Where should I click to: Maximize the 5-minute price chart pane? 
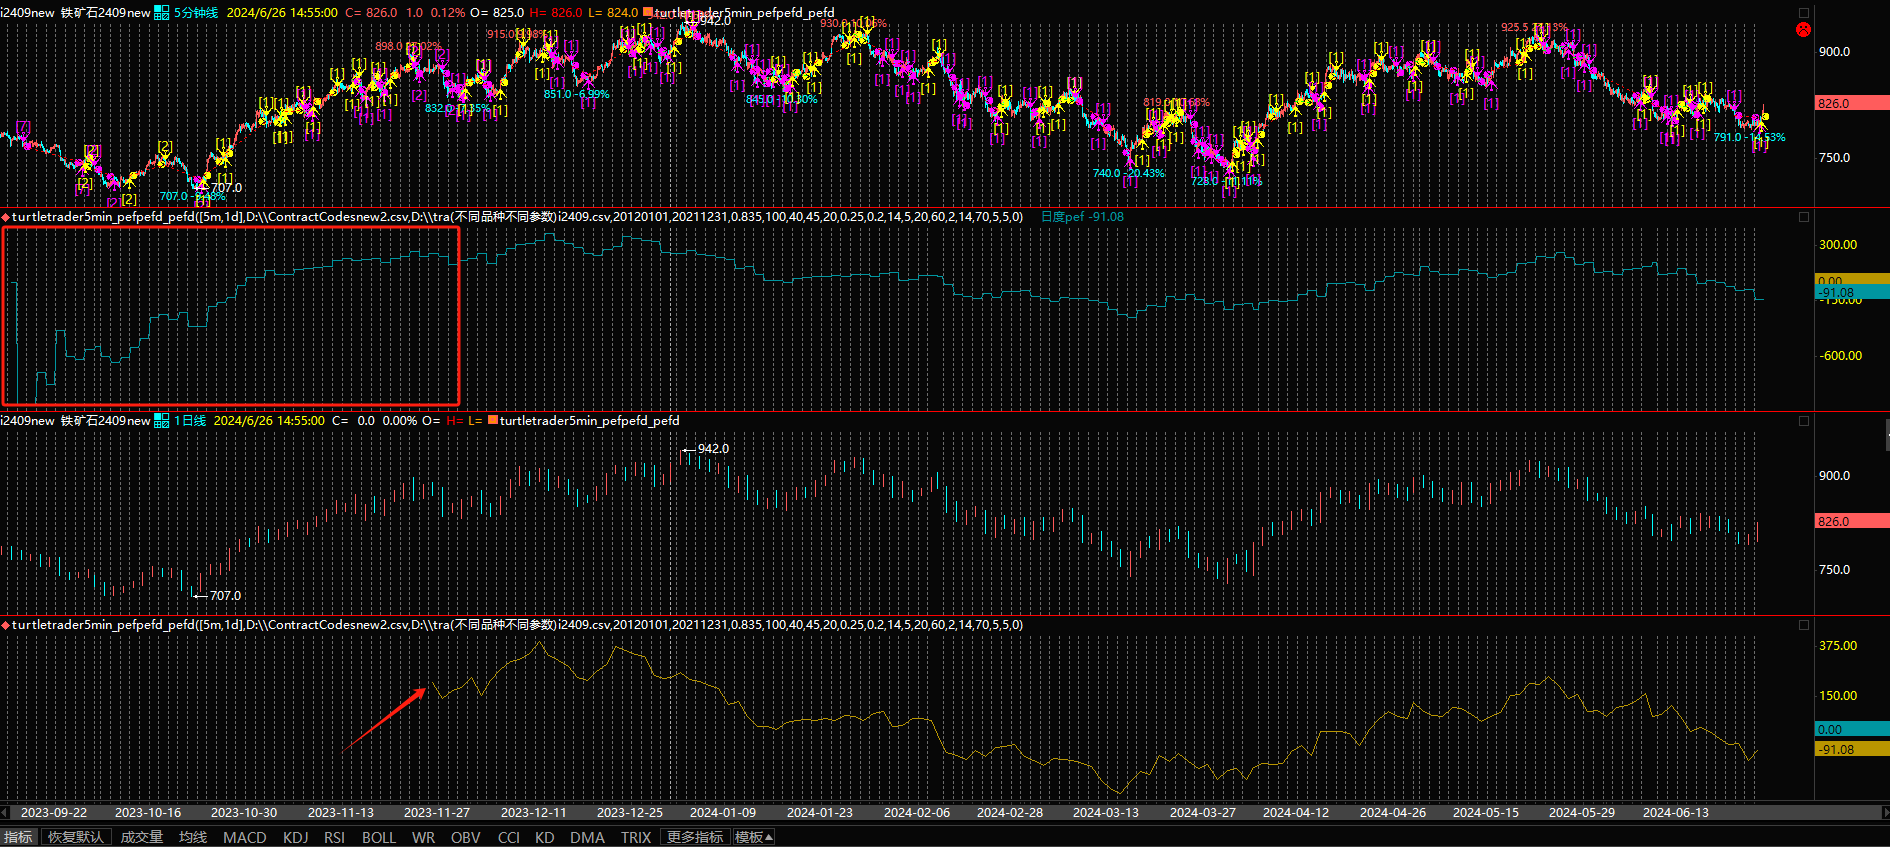click(x=1804, y=13)
